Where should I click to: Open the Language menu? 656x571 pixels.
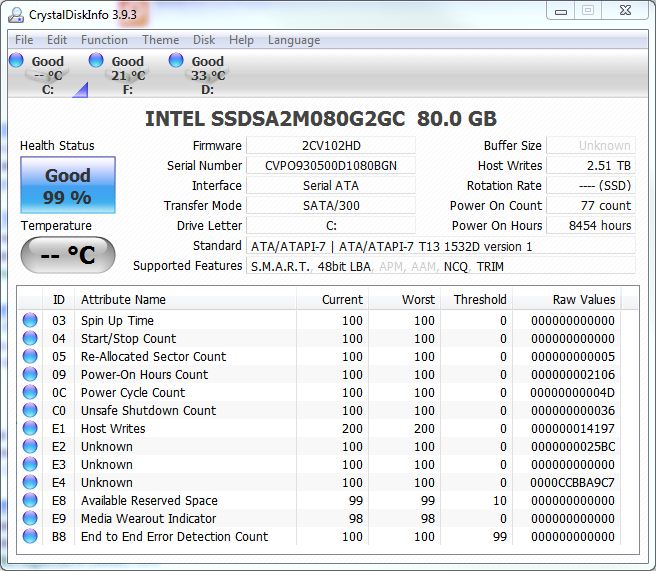coord(294,40)
